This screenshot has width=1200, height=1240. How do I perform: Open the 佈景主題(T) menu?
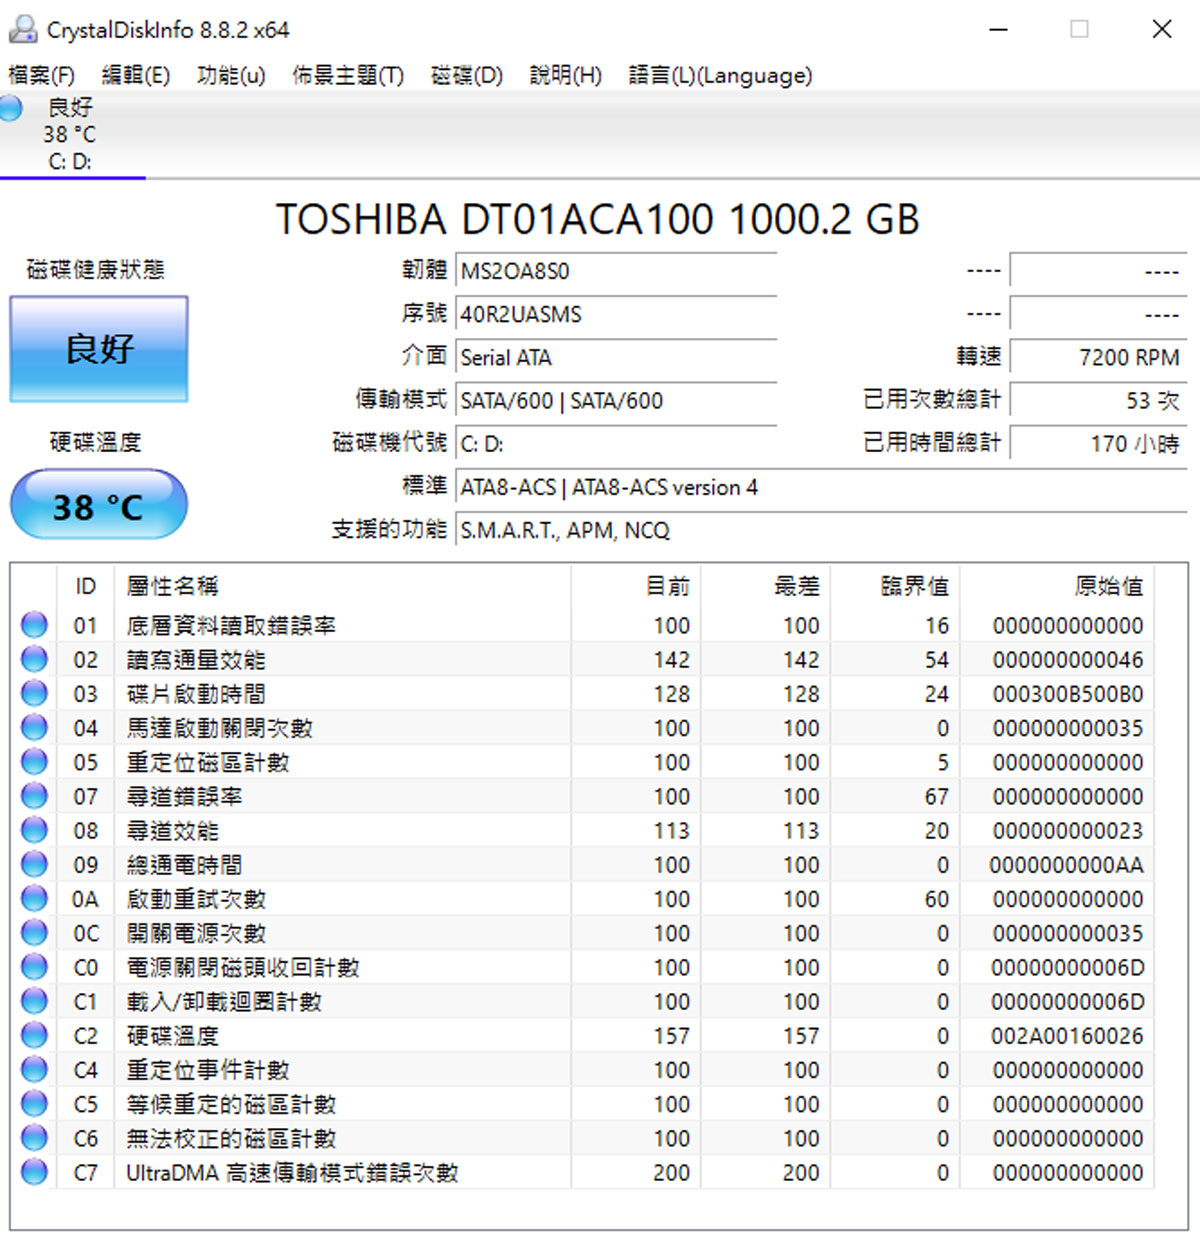pyautogui.click(x=348, y=75)
